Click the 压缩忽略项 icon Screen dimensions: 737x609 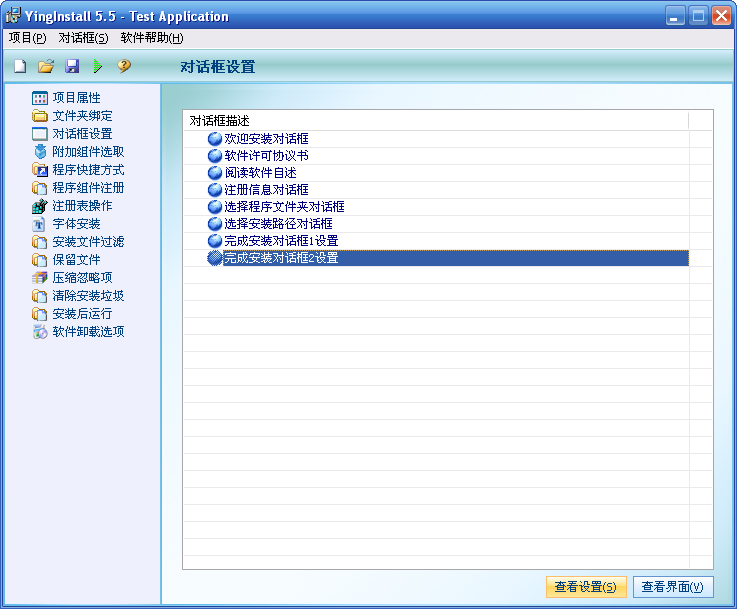40,278
